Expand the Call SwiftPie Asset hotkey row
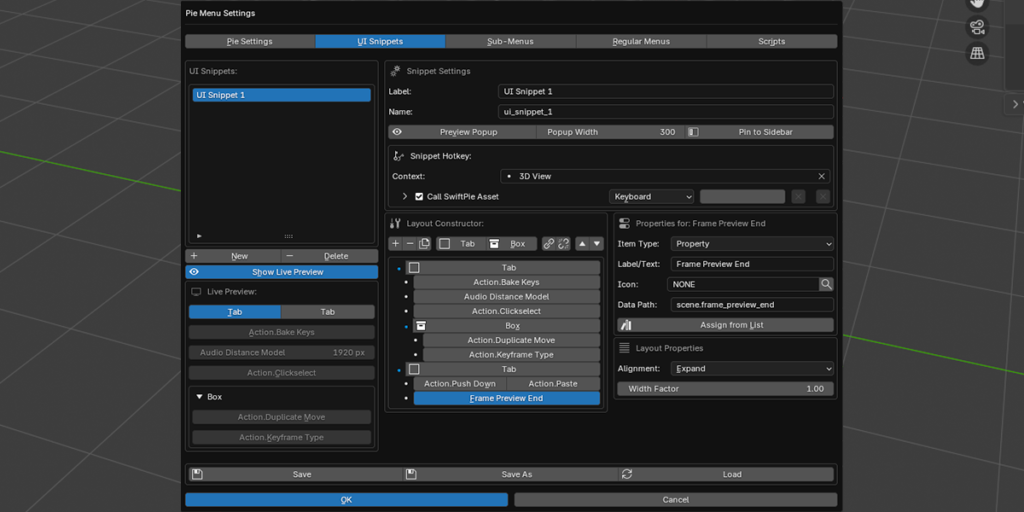Screen dimensions: 1024x512 point(404,197)
